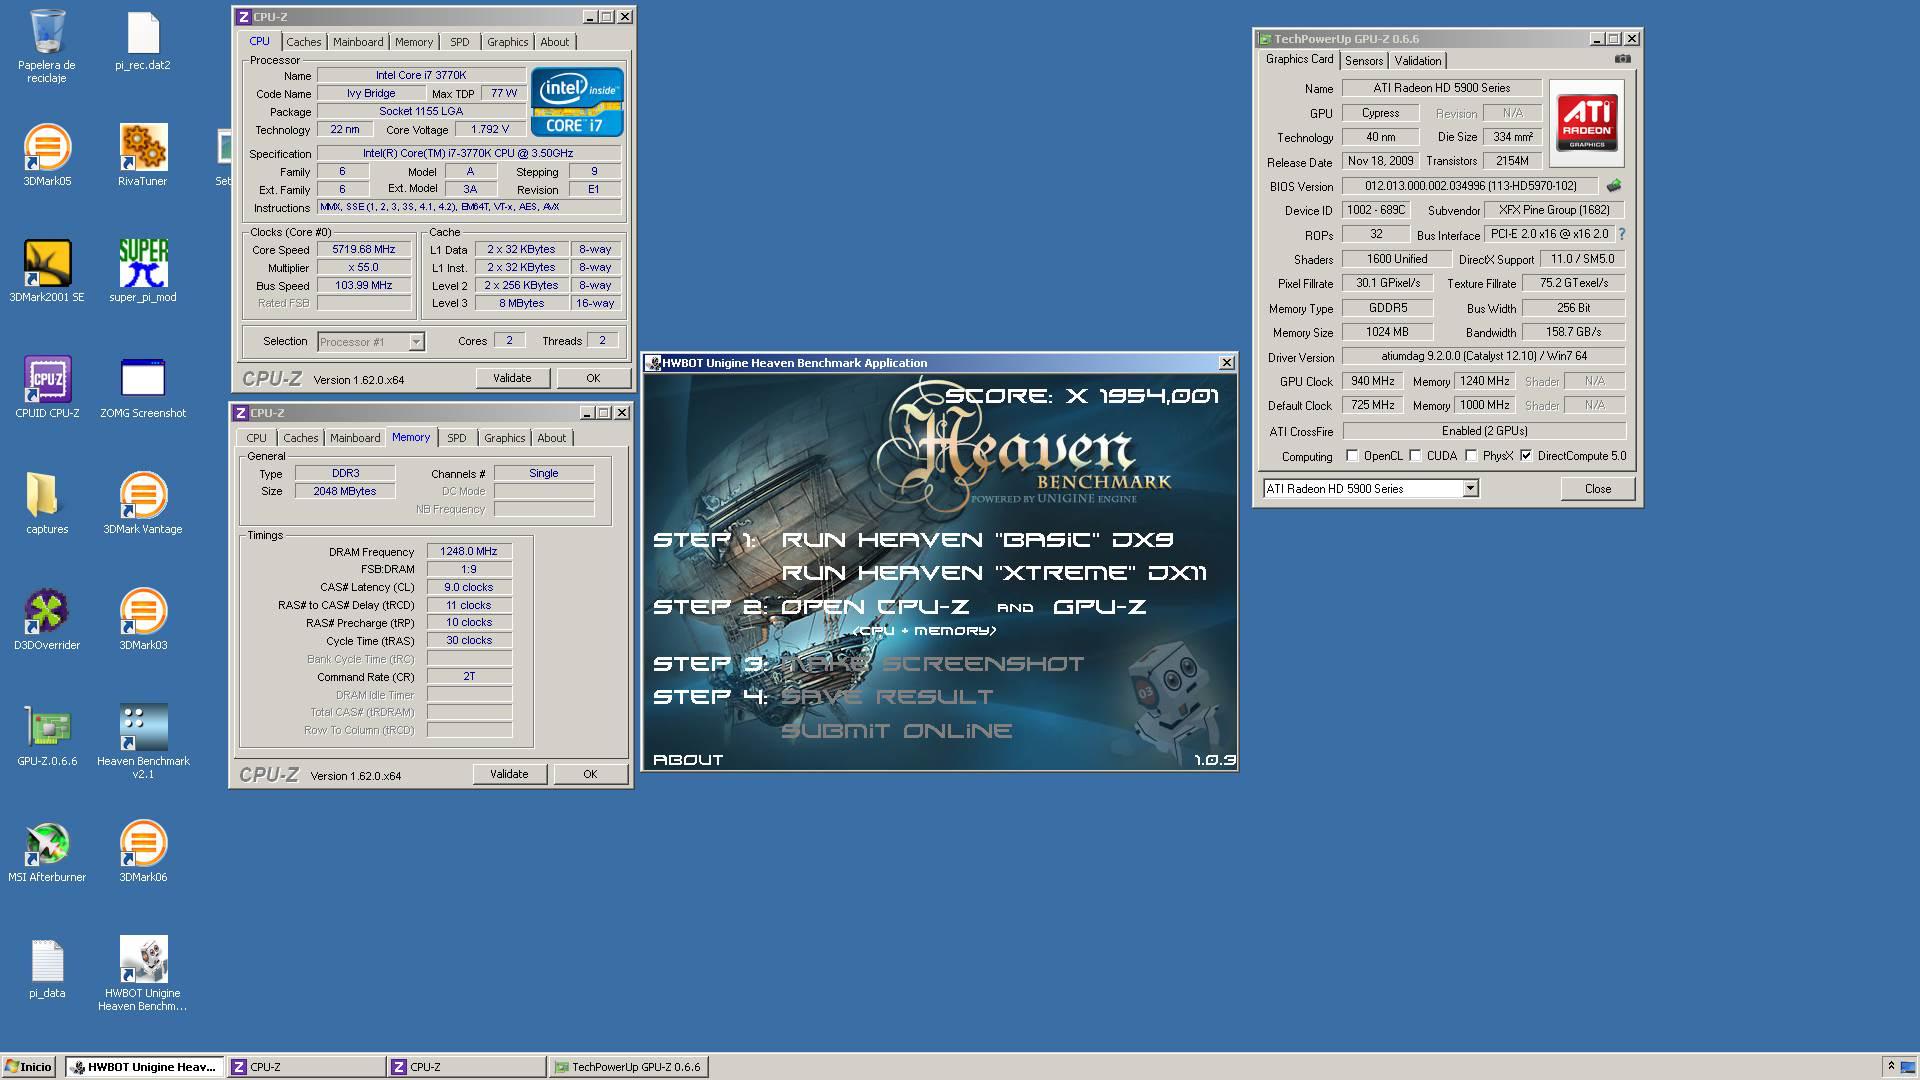The image size is (1920, 1080).
Task: Open ZOMG Screenshot desktop icon
Action: (x=143, y=388)
